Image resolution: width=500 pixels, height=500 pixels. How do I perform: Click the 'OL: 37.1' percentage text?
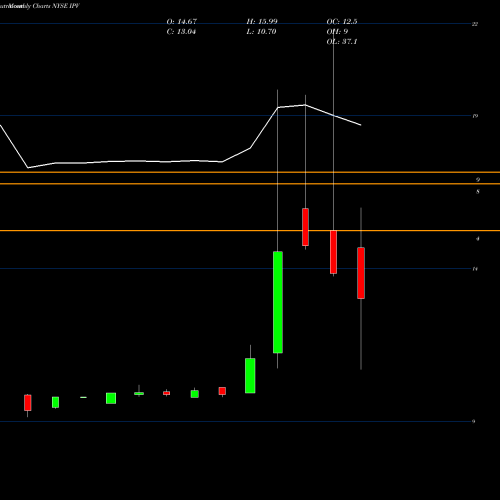(342, 42)
